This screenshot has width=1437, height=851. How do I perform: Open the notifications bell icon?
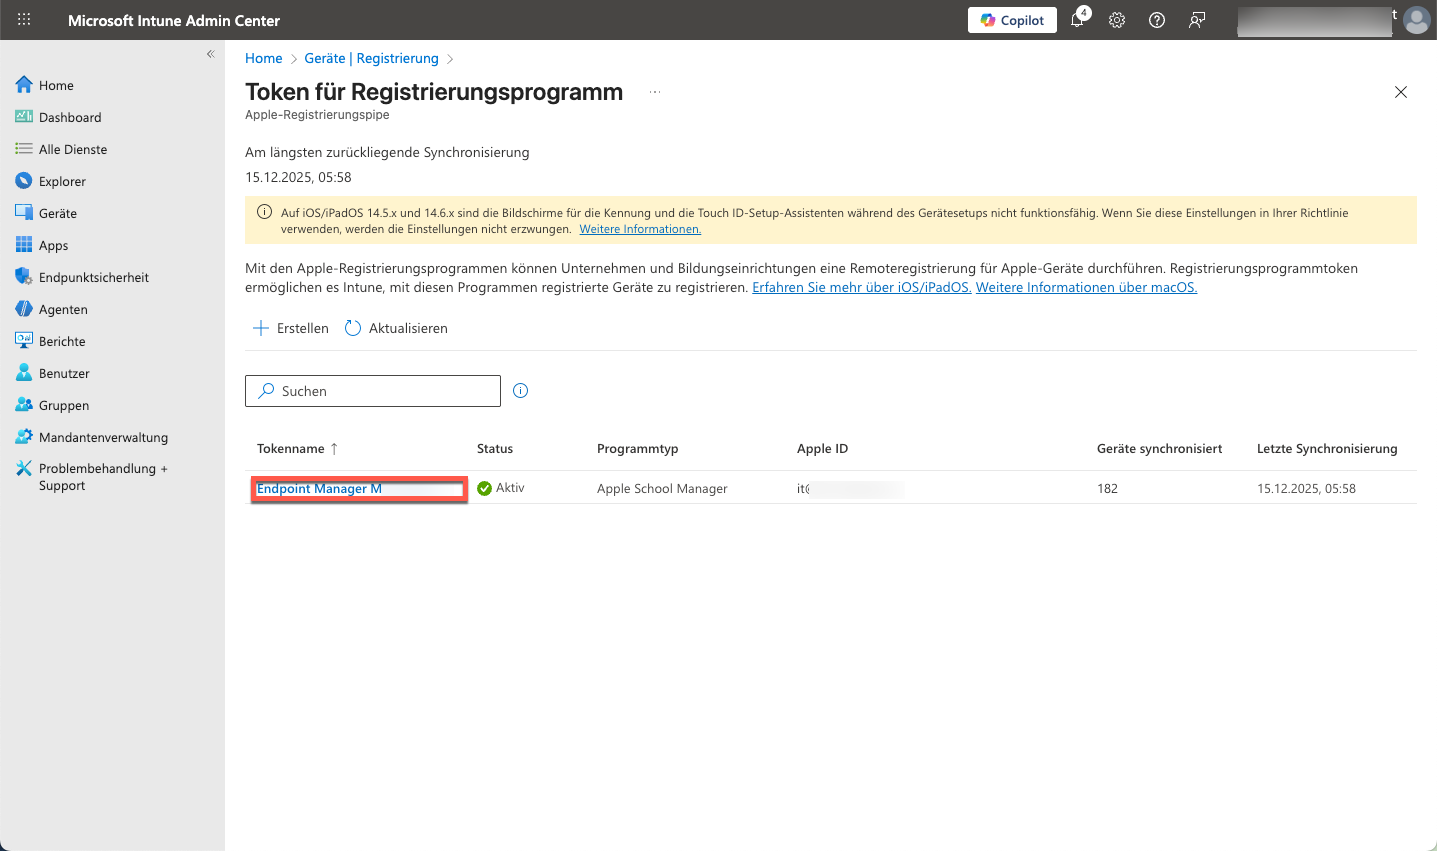[x=1078, y=20]
